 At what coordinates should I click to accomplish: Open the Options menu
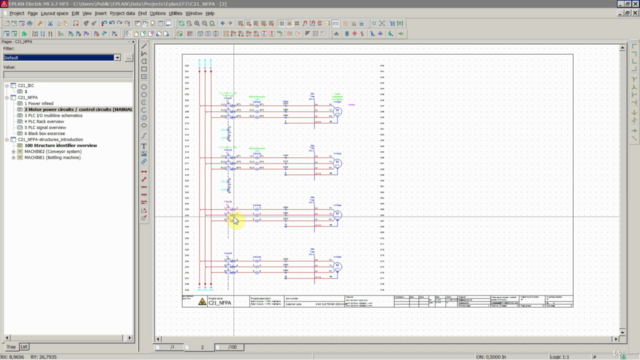click(158, 13)
